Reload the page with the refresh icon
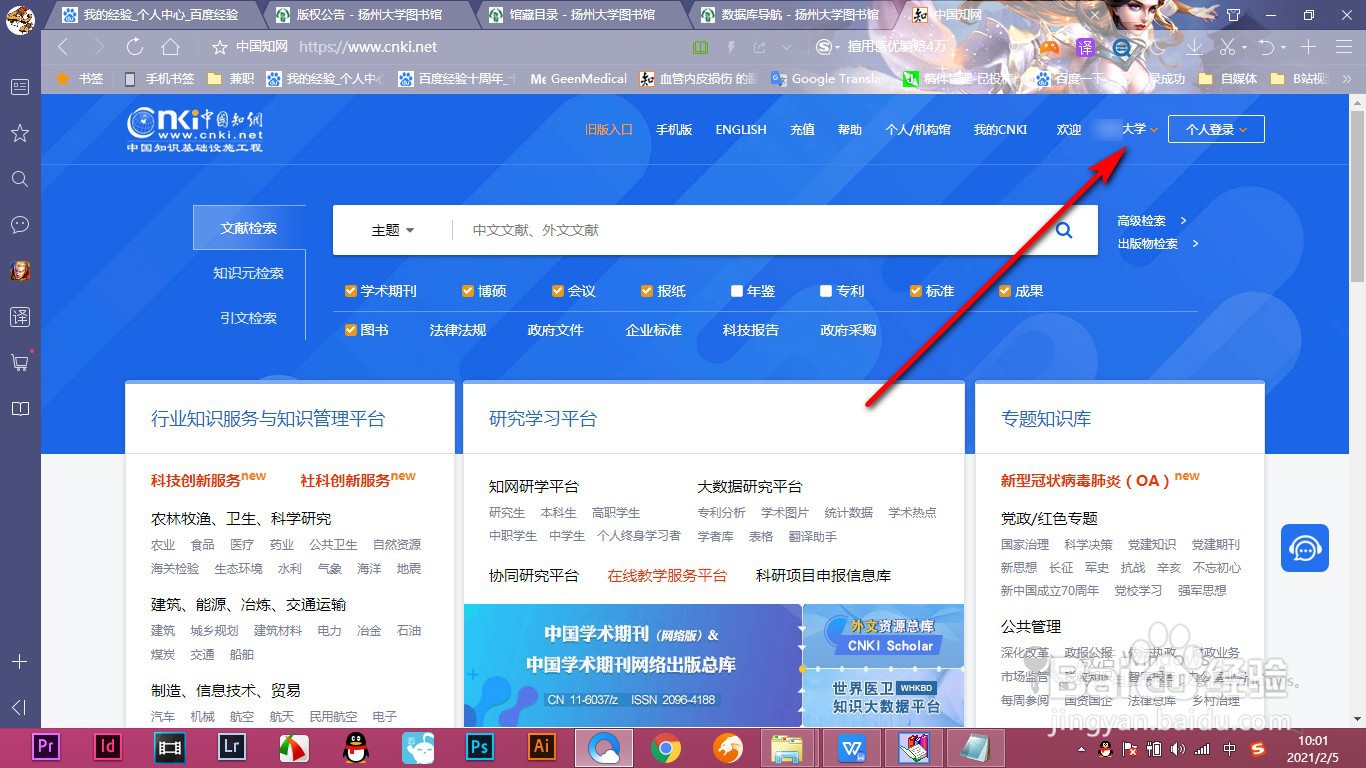 (x=134, y=47)
